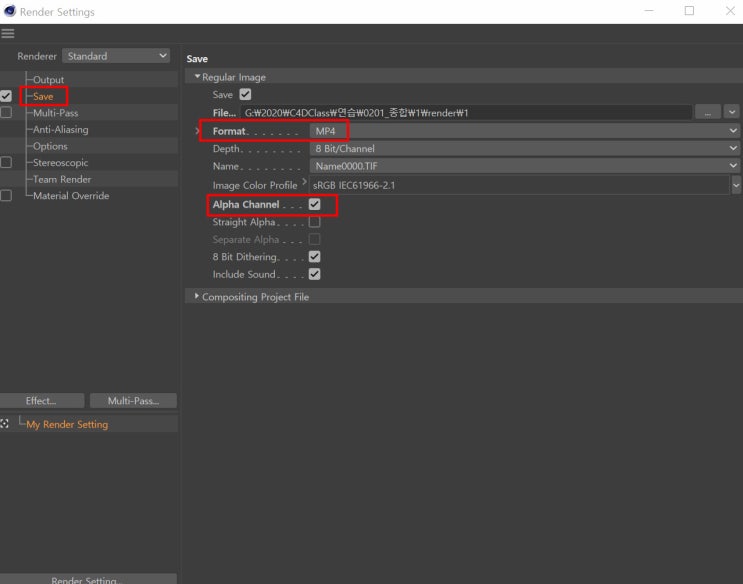Screen dimensions: 743x584
Task: Click the Separate Alpha checkbox
Action: click(314, 239)
